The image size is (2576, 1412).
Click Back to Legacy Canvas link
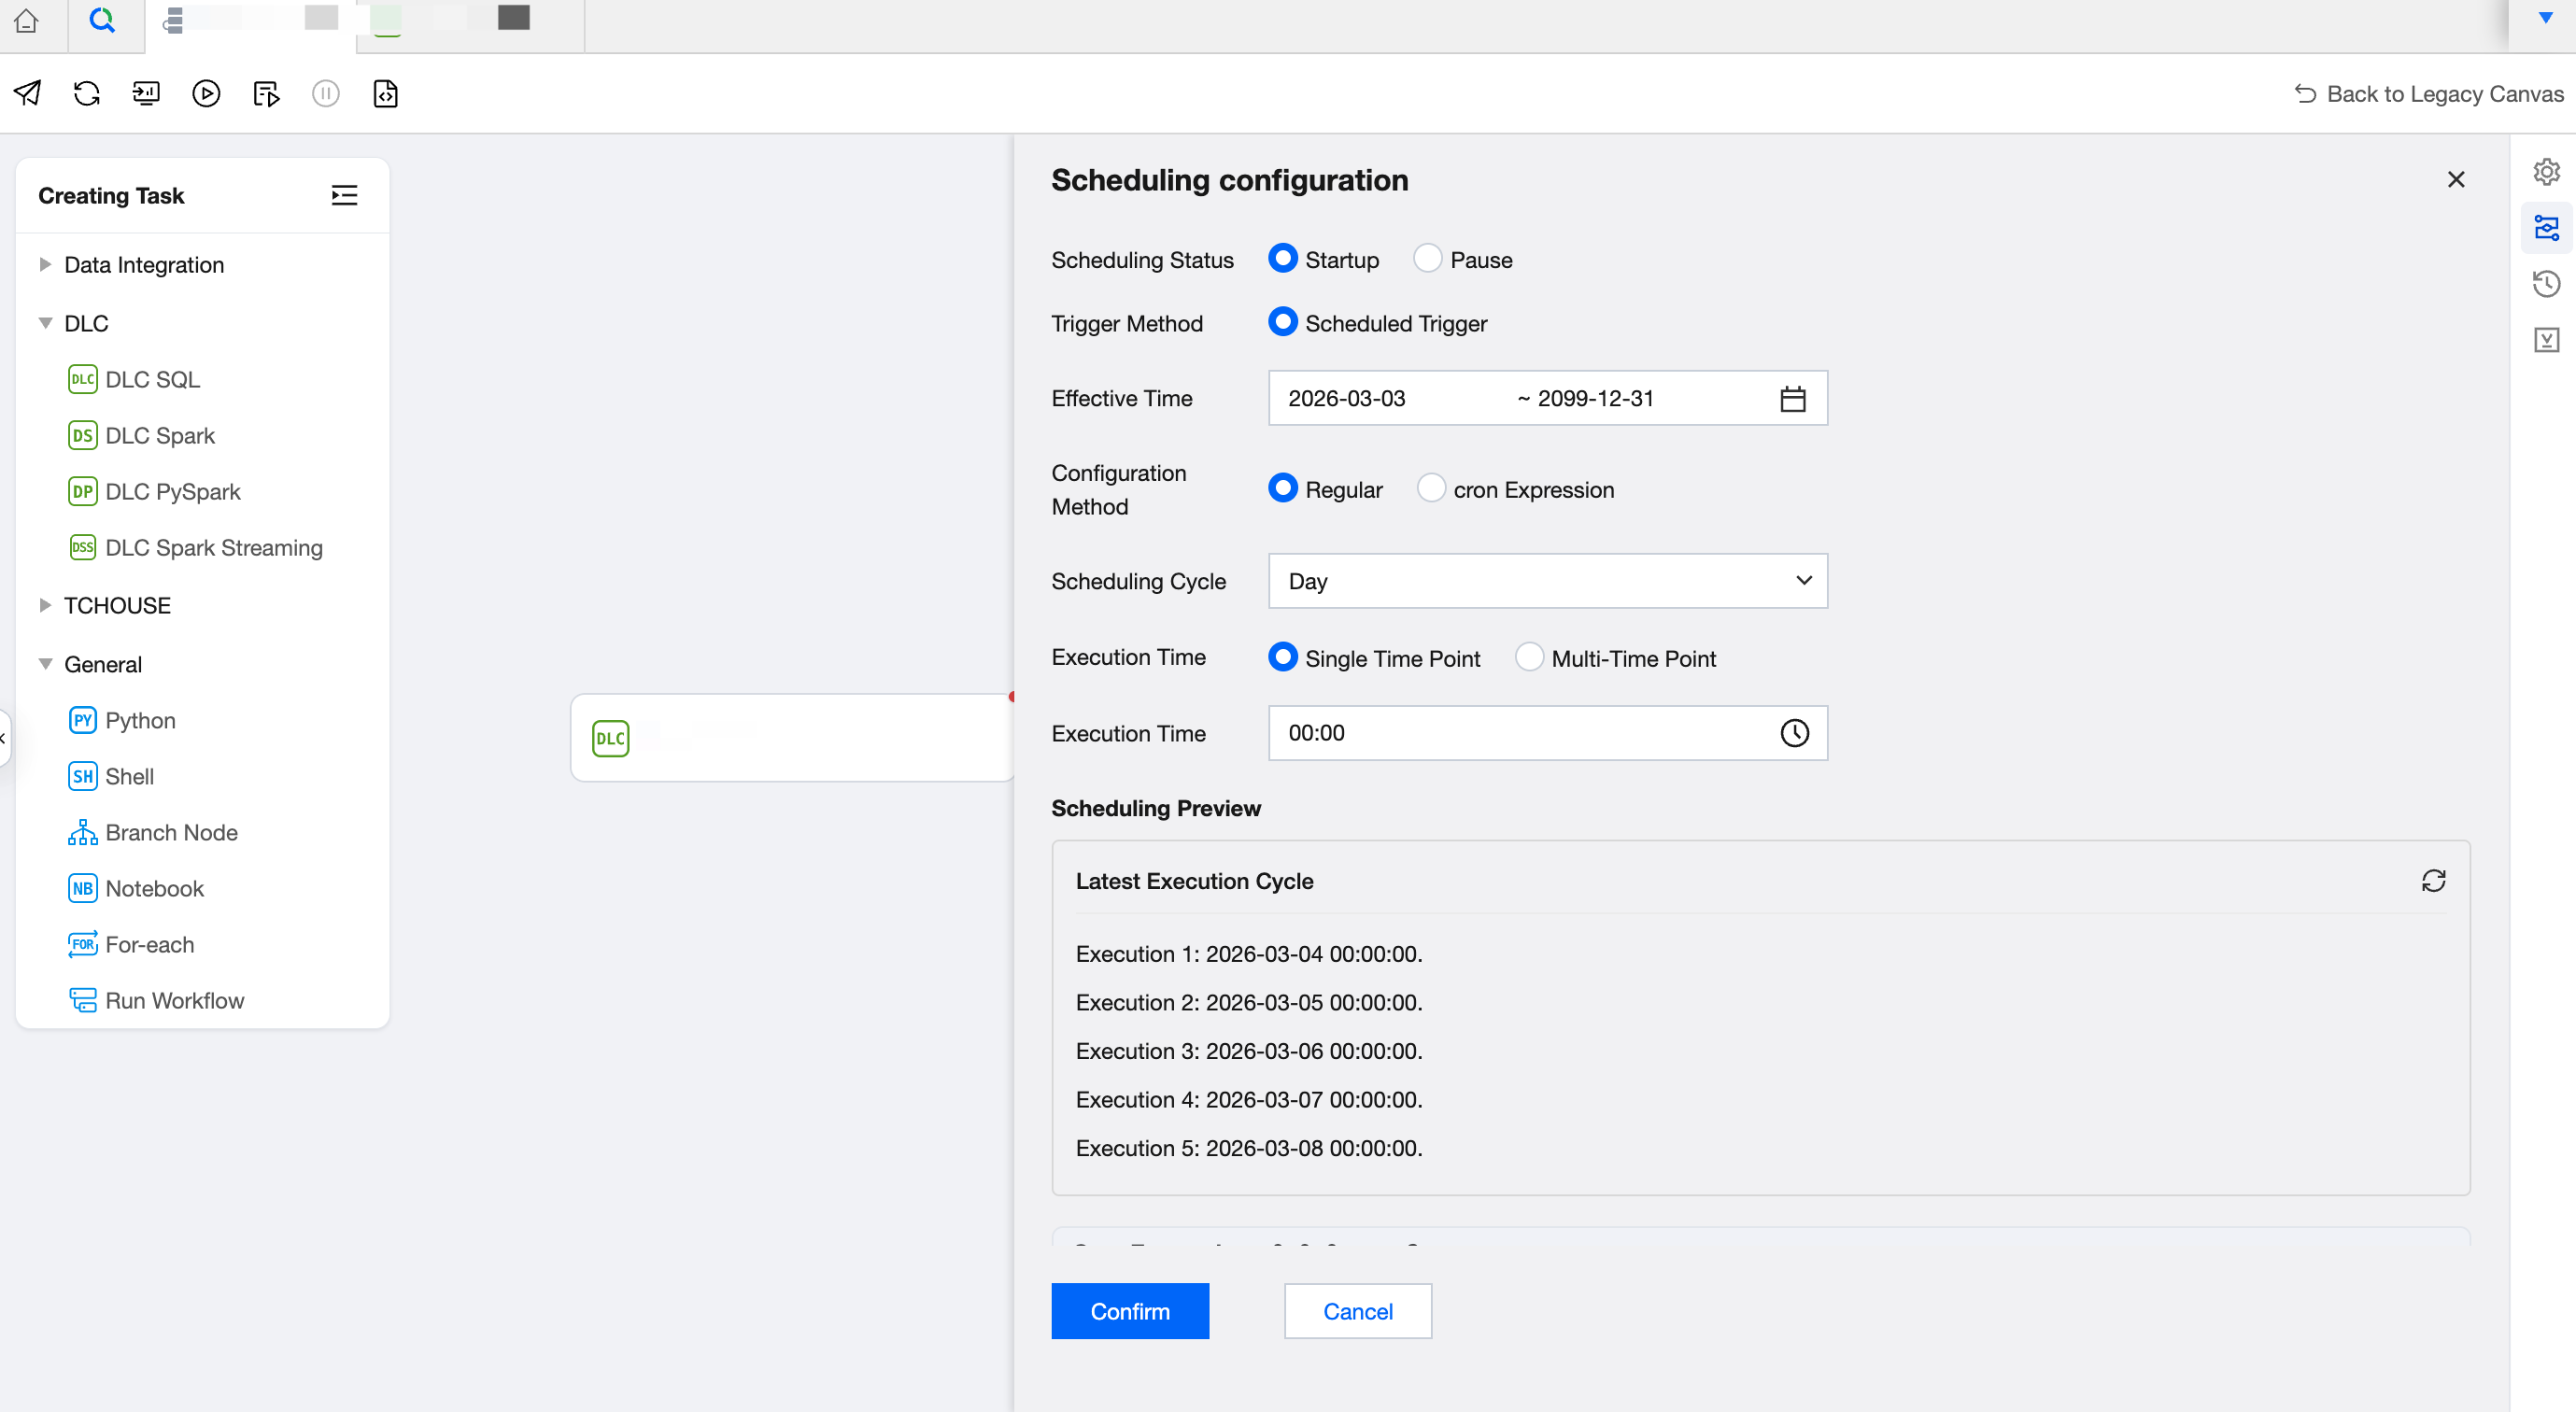(x=2428, y=94)
